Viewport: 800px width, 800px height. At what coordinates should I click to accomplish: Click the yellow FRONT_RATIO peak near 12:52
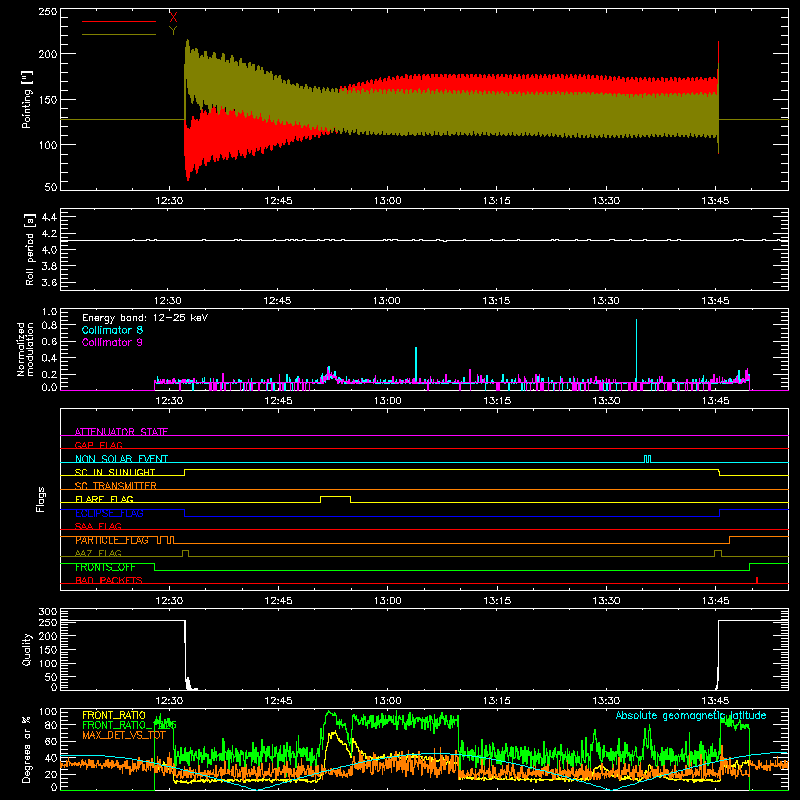click(334, 734)
